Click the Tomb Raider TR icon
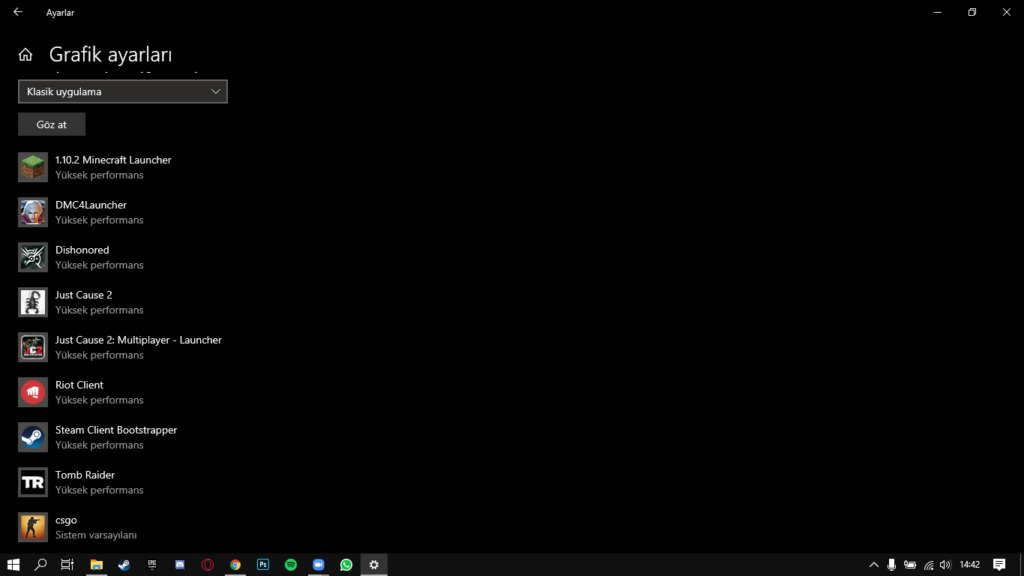The height and width of the screenshot is (576, 1024). click(x=33, y=482)
